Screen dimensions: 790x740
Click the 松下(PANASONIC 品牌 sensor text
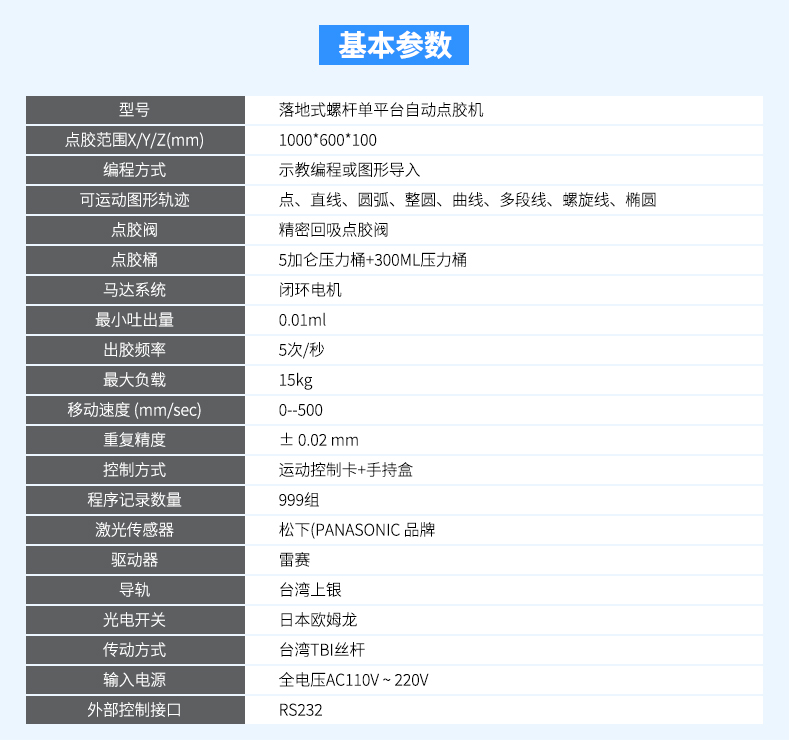[x=357, y=530]
